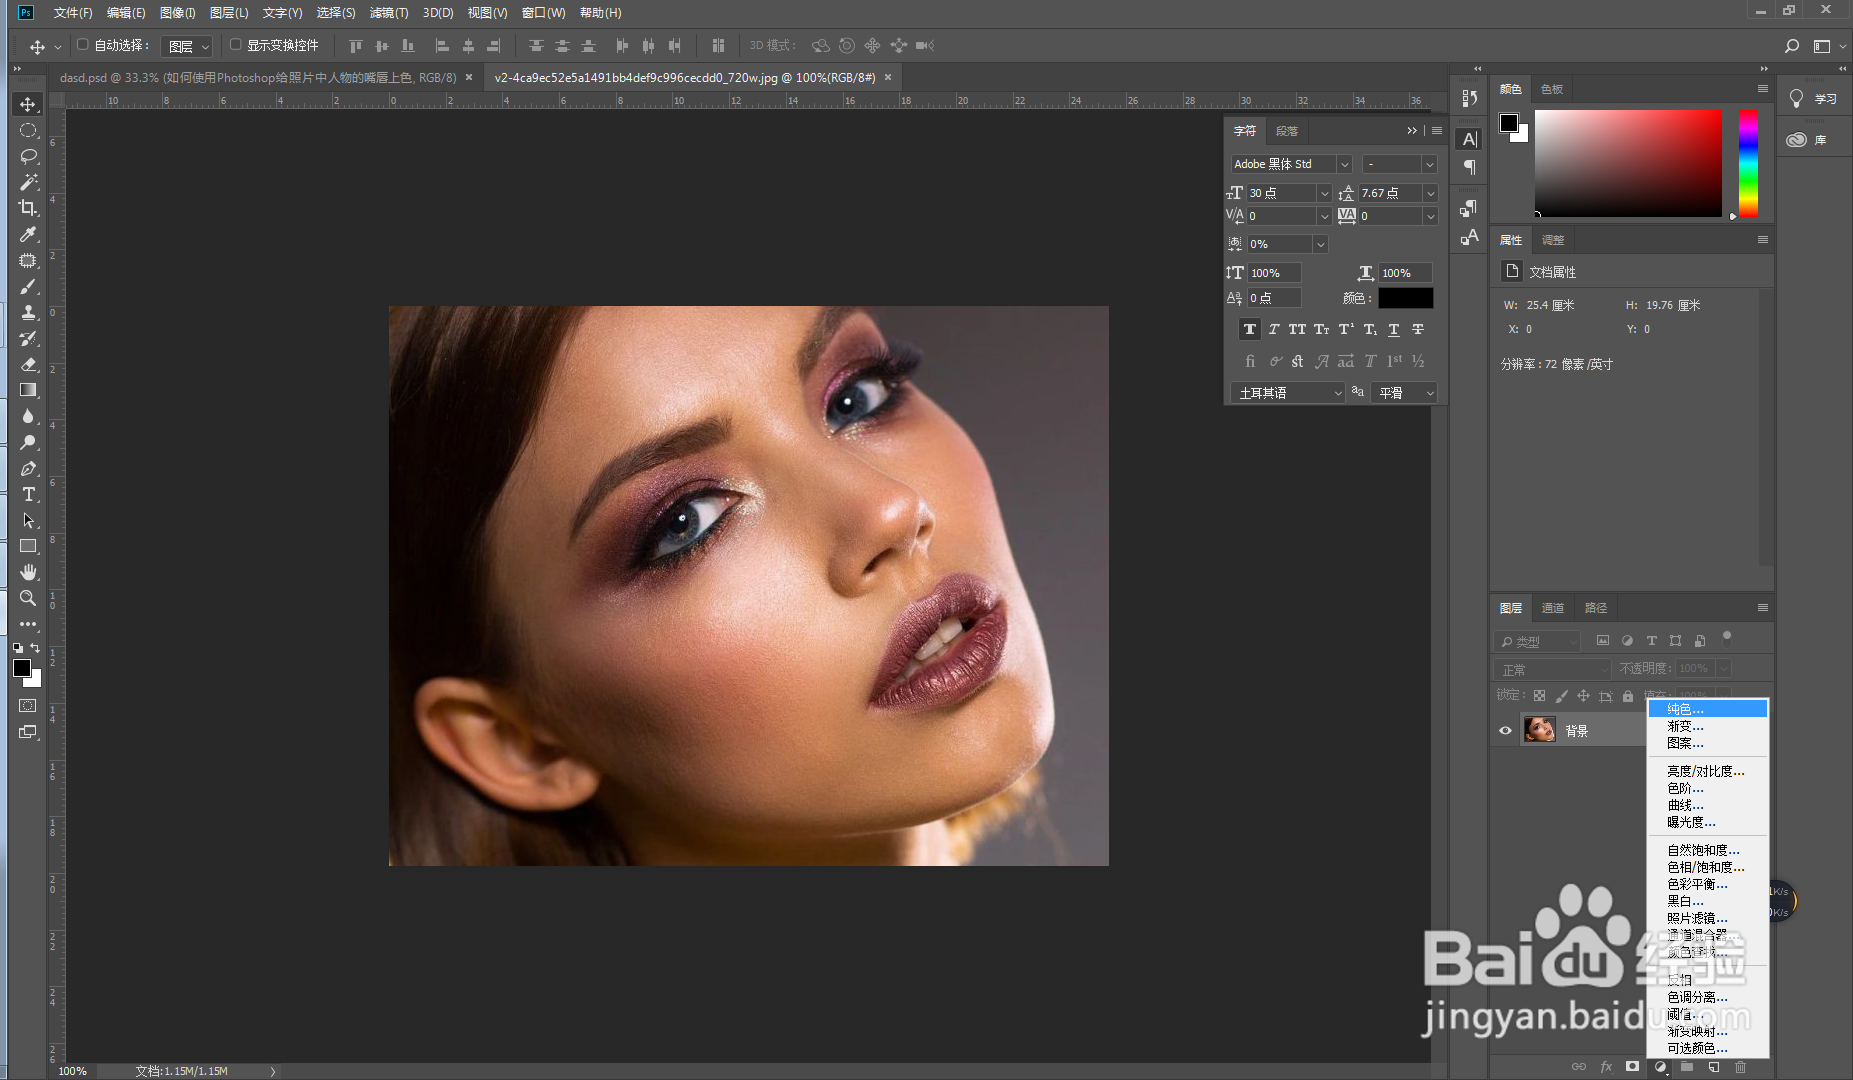Select the Horizontal Type tool

pos(27,494)
